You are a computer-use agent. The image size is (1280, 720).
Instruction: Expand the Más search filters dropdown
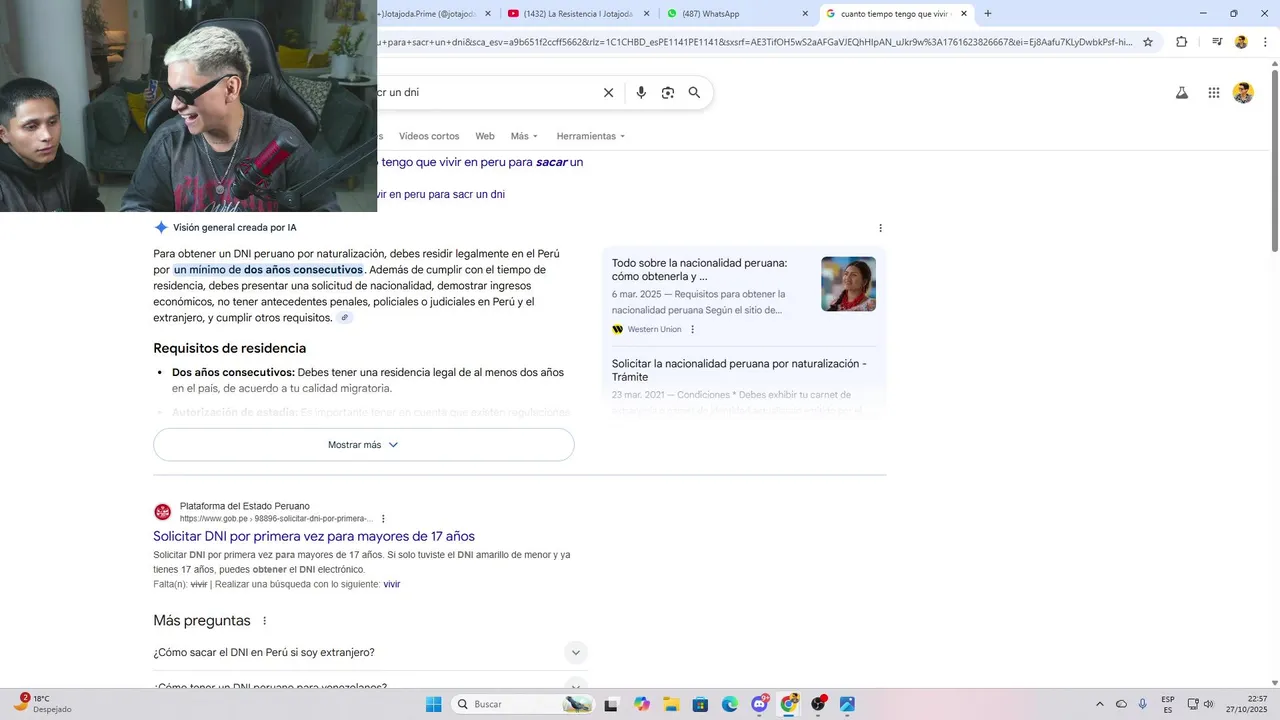coord(524,136)
